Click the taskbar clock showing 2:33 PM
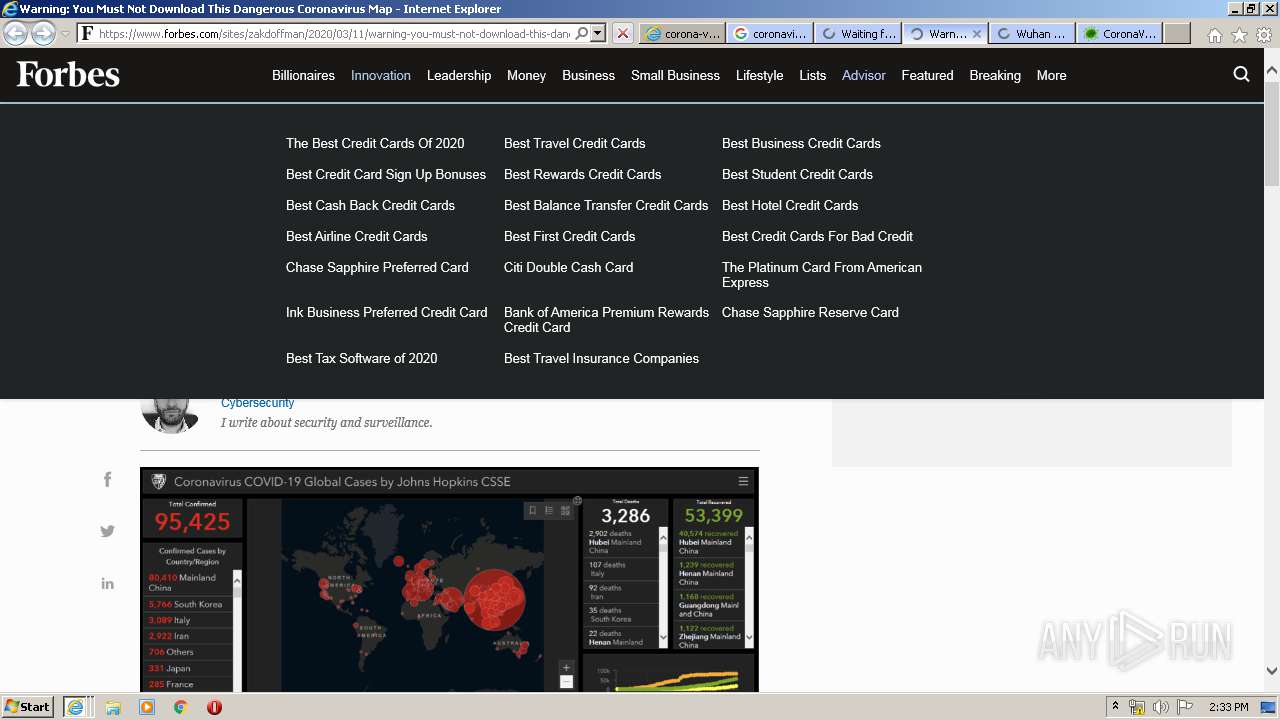Image resolution: width=1280 pixels, height=720 pixels. [1228, 707]
